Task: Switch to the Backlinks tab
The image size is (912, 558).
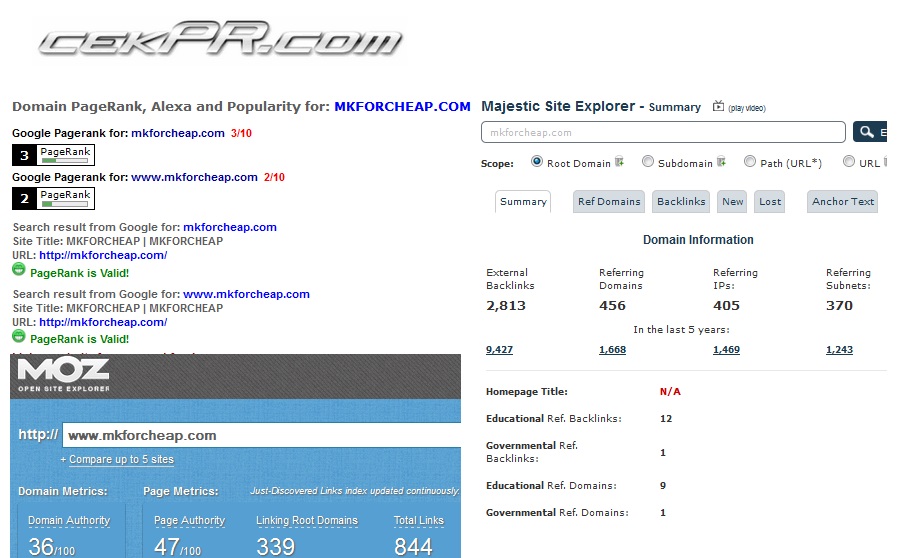Action: click(x=681, y=201)
